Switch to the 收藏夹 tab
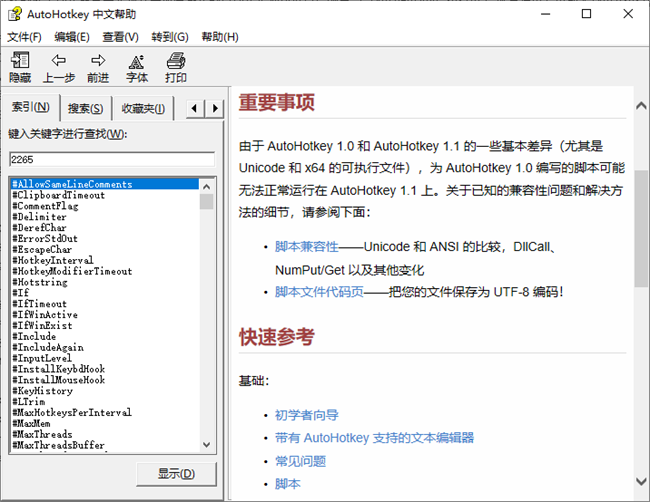650x502 pixels. point(144,108)
